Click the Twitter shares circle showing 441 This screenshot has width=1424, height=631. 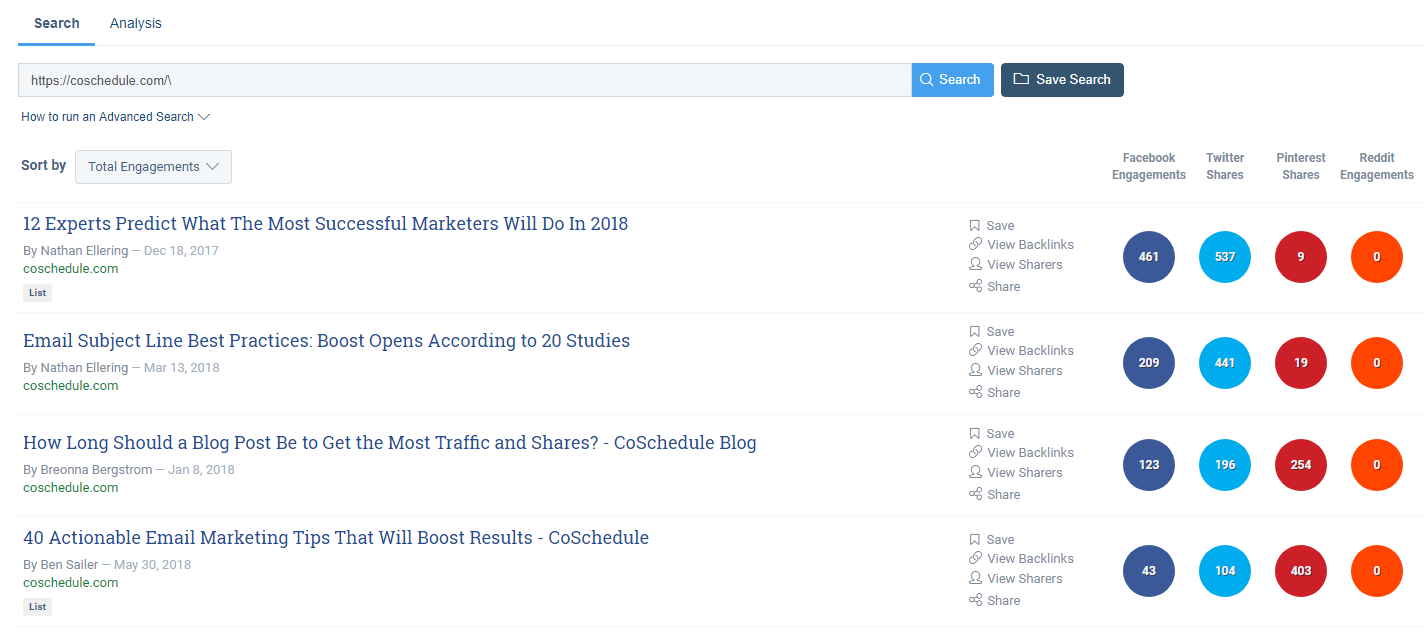1225,363
